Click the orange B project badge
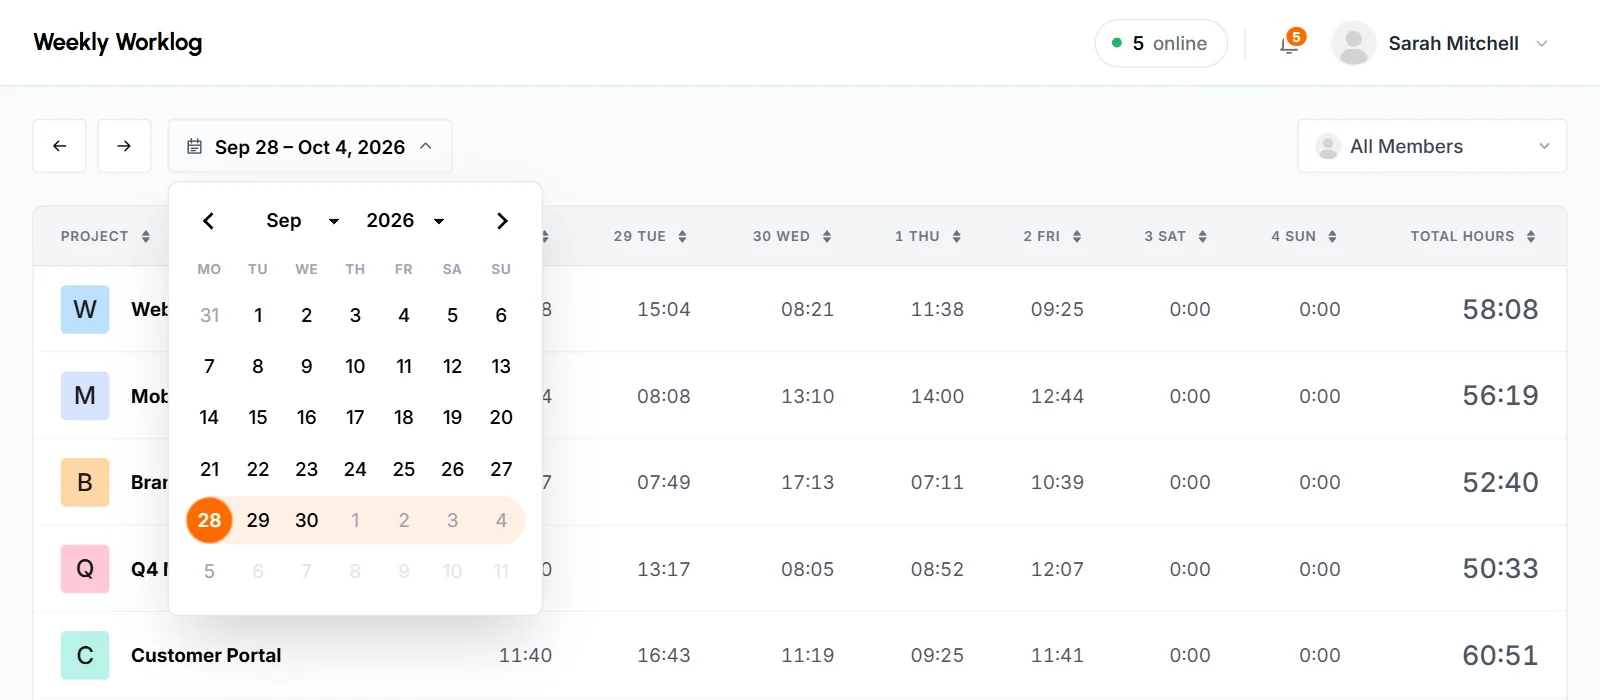 click(85, 482)
